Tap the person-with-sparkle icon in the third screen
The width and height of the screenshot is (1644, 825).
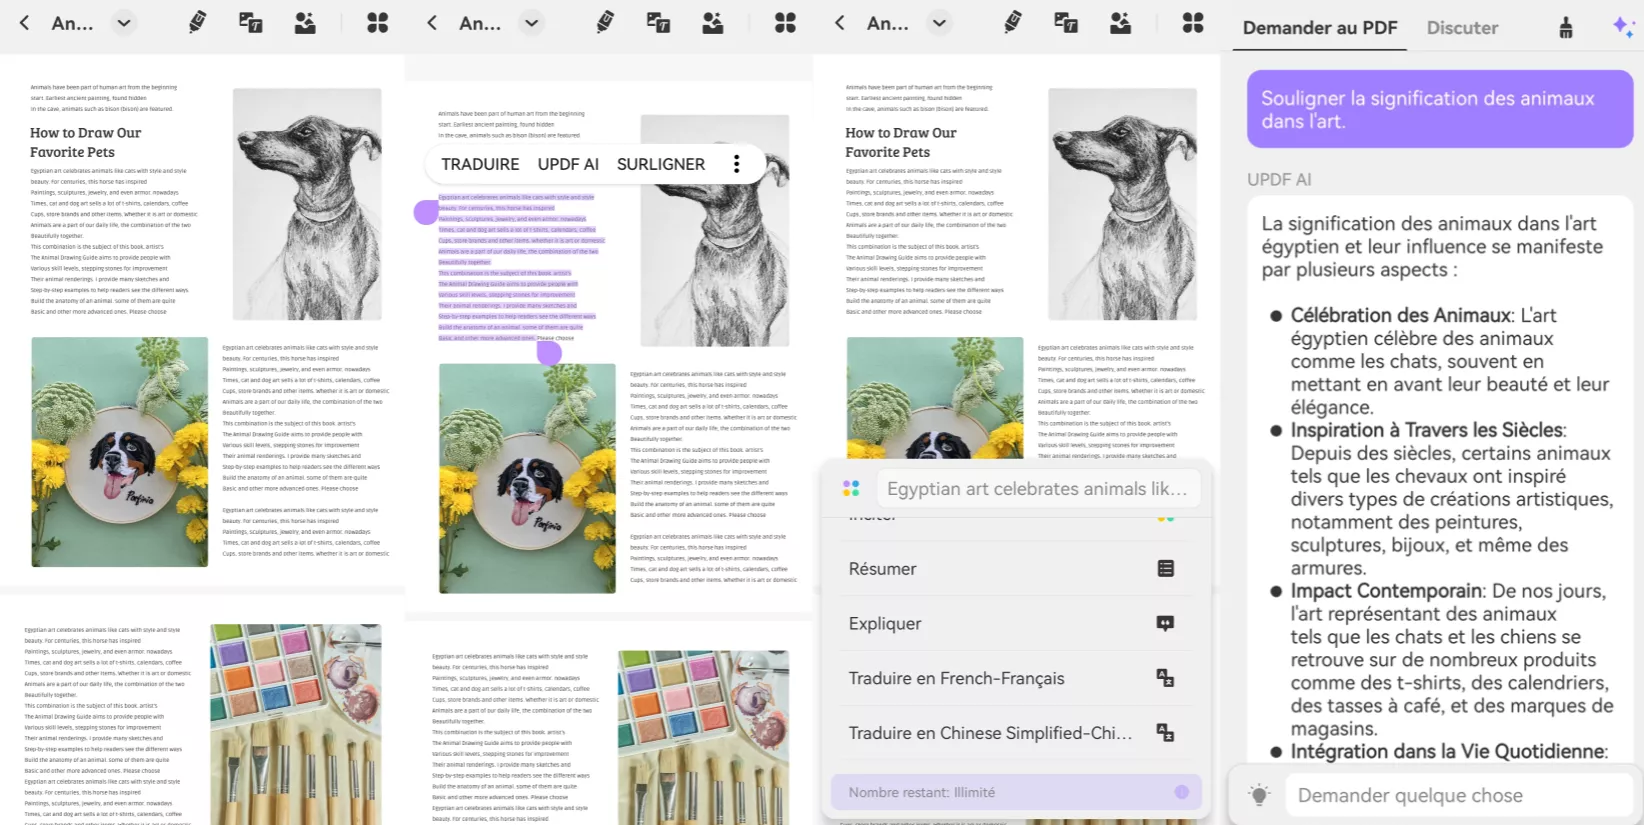tap(1121, 22)
